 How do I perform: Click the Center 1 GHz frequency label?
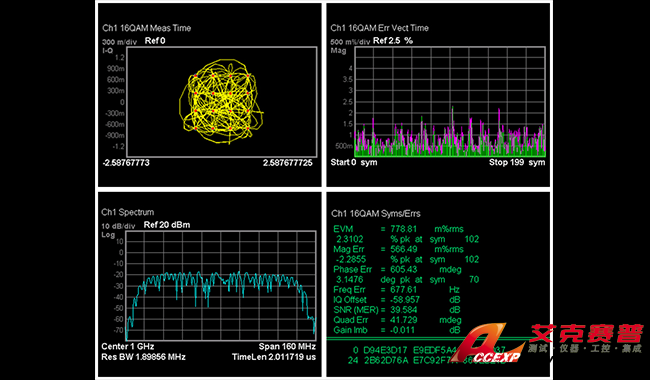click(128, 346)
